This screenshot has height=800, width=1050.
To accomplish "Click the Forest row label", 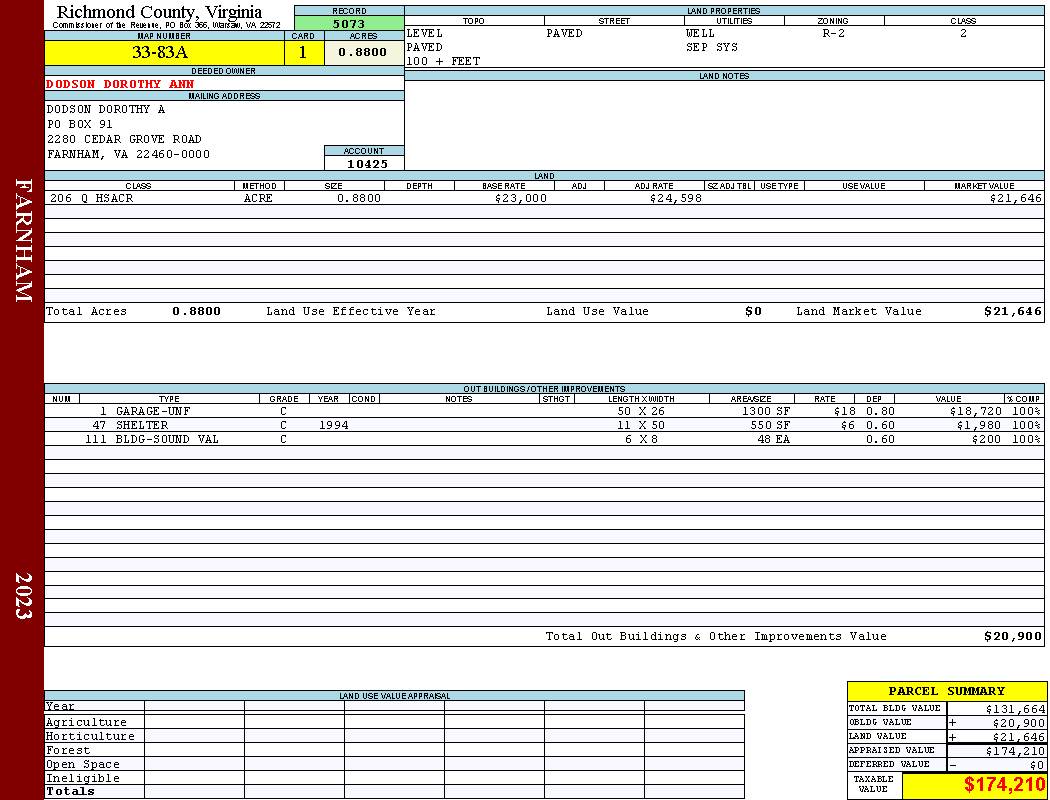I will (x=68, y=750).
